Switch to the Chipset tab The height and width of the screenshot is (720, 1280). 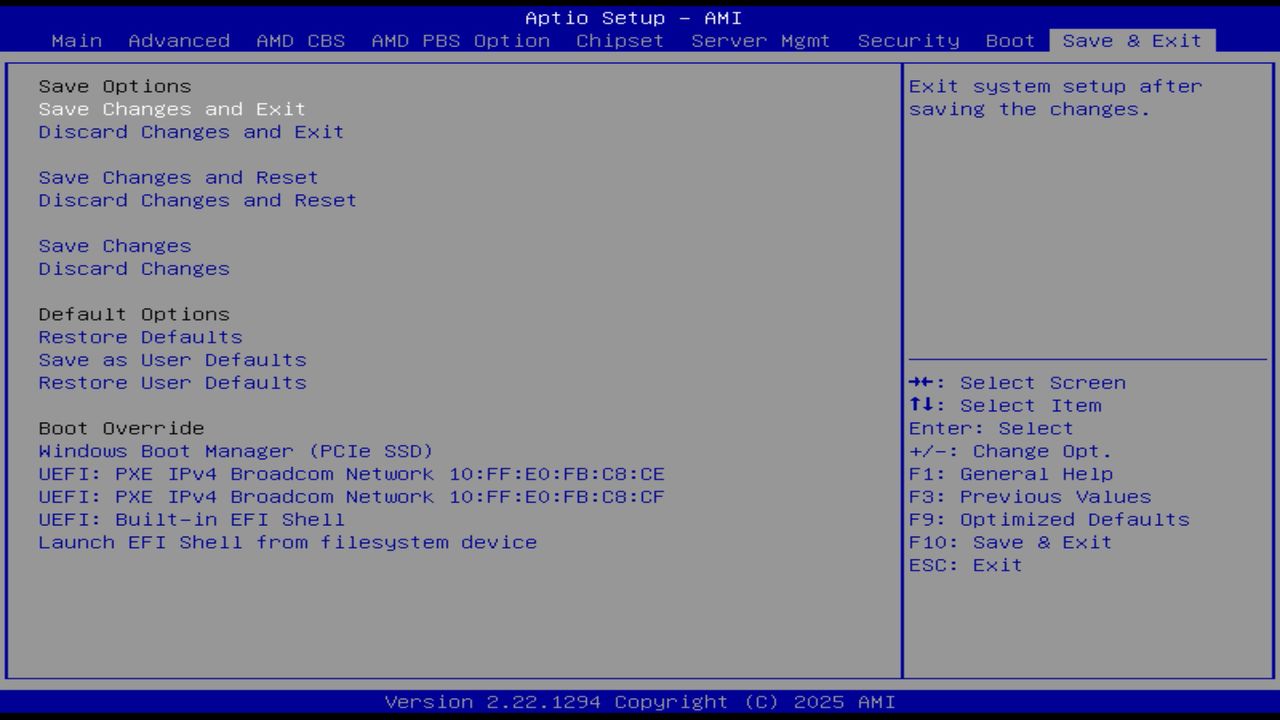coord(620,41)
